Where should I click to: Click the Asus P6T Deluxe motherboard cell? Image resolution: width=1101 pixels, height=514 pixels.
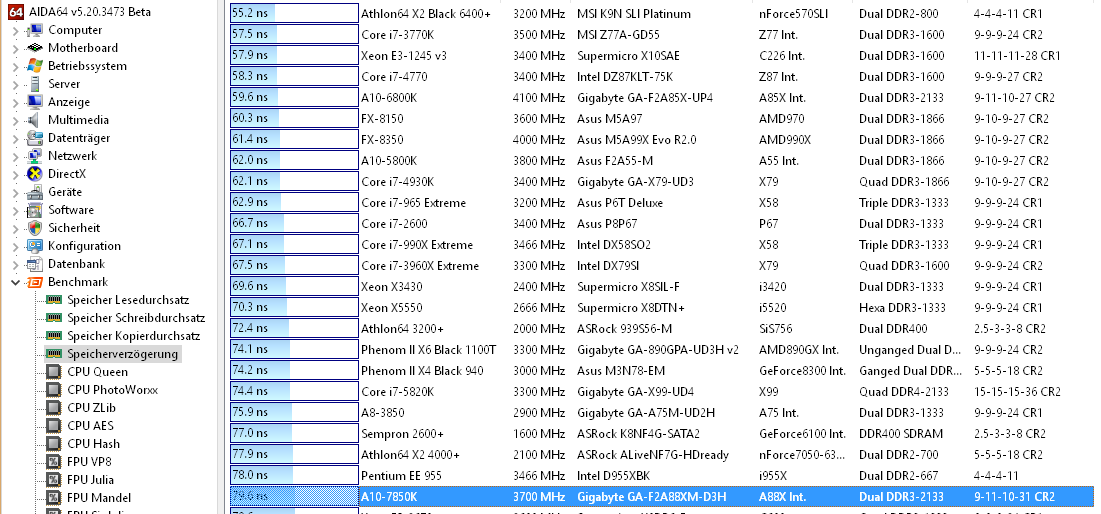[x=620, y=203]
